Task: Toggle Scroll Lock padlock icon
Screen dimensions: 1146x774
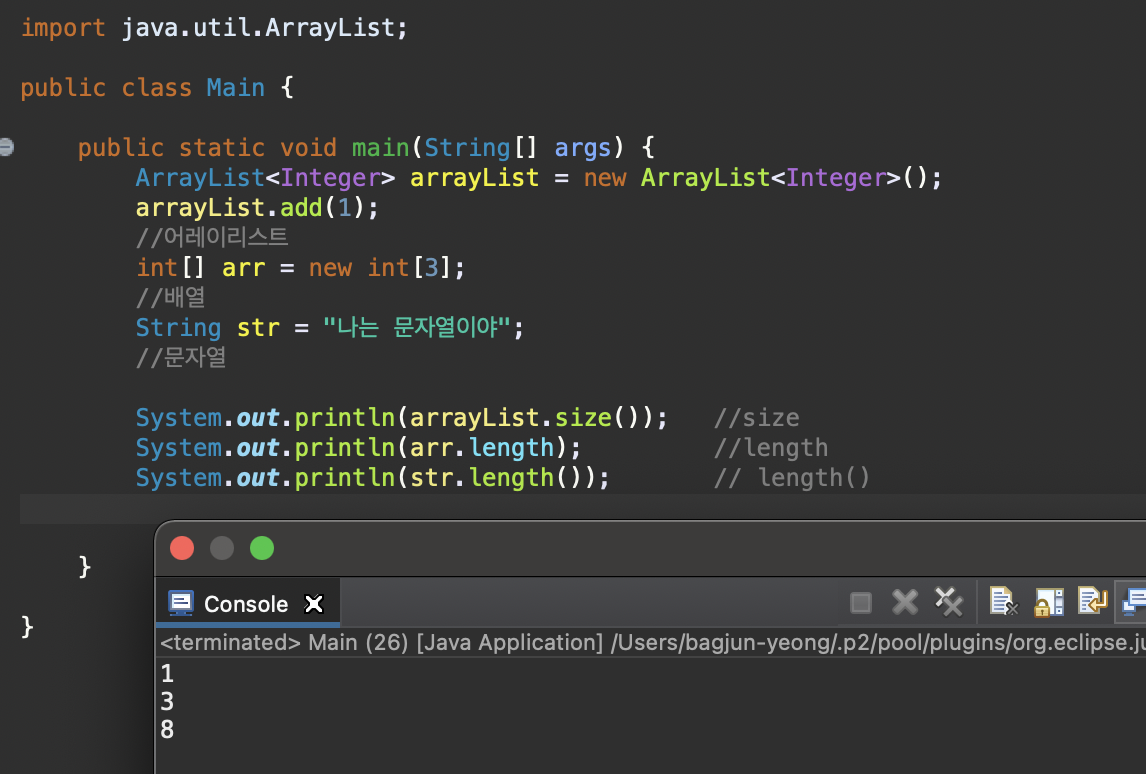Action: 1049,602
